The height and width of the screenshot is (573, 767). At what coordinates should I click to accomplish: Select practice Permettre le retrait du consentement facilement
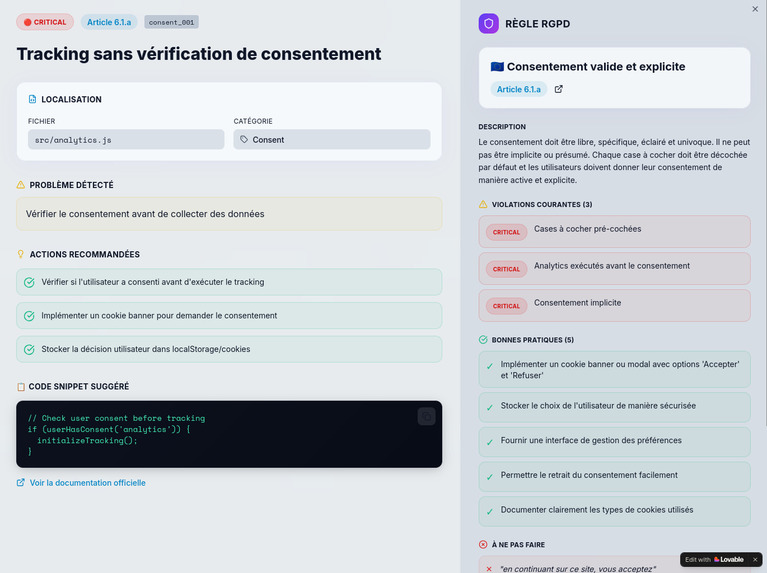coord(614,477)
